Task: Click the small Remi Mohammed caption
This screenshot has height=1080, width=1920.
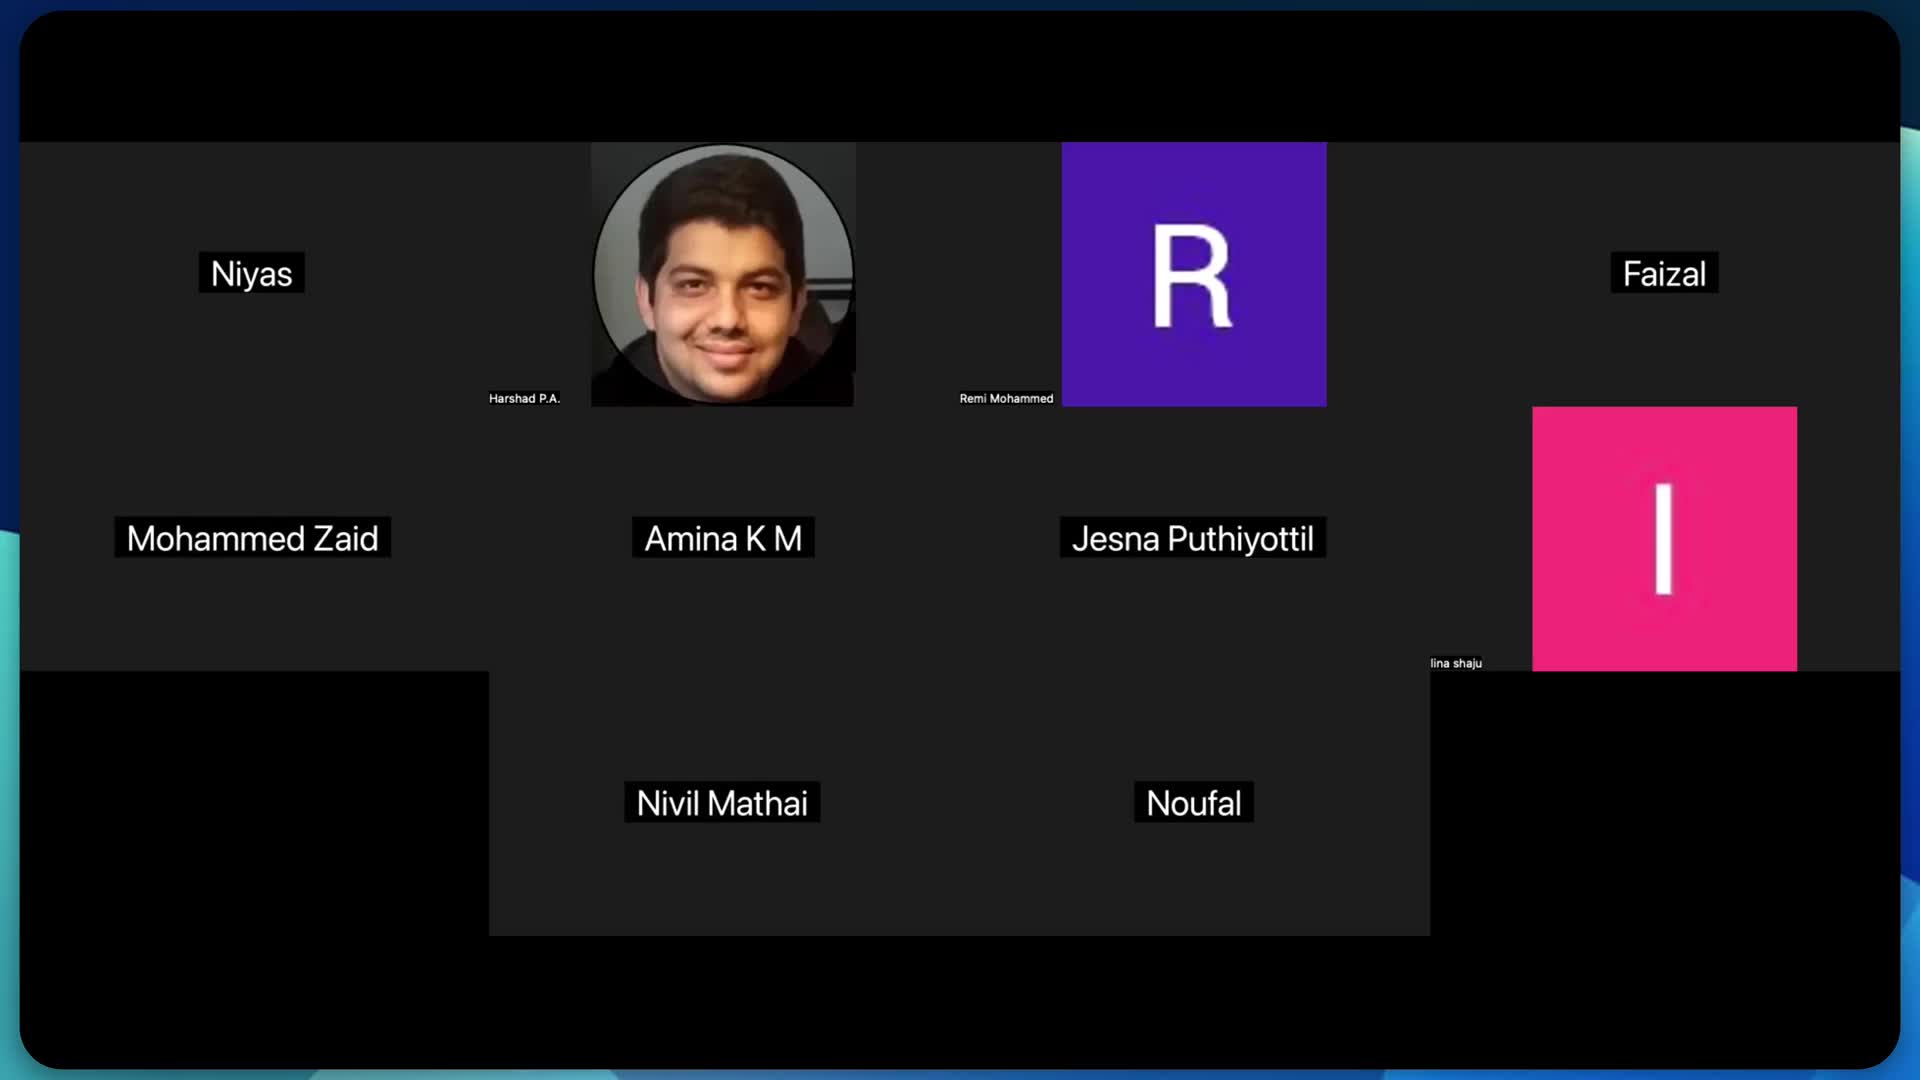Action: 1005,398
